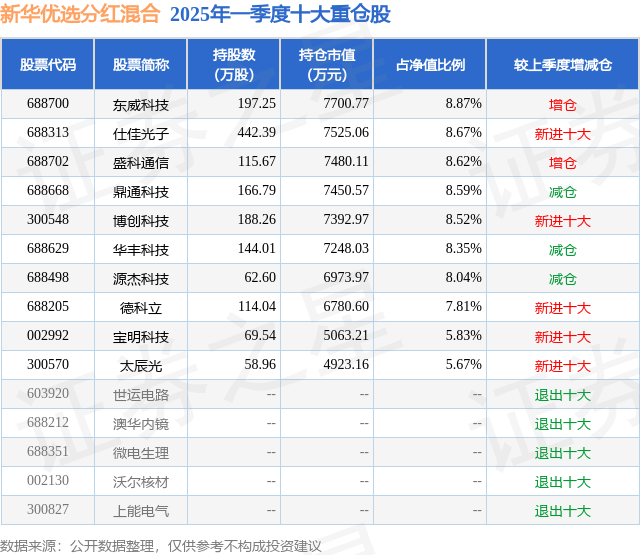
Task: Select stock code 002130
Action: pos(48,480)
